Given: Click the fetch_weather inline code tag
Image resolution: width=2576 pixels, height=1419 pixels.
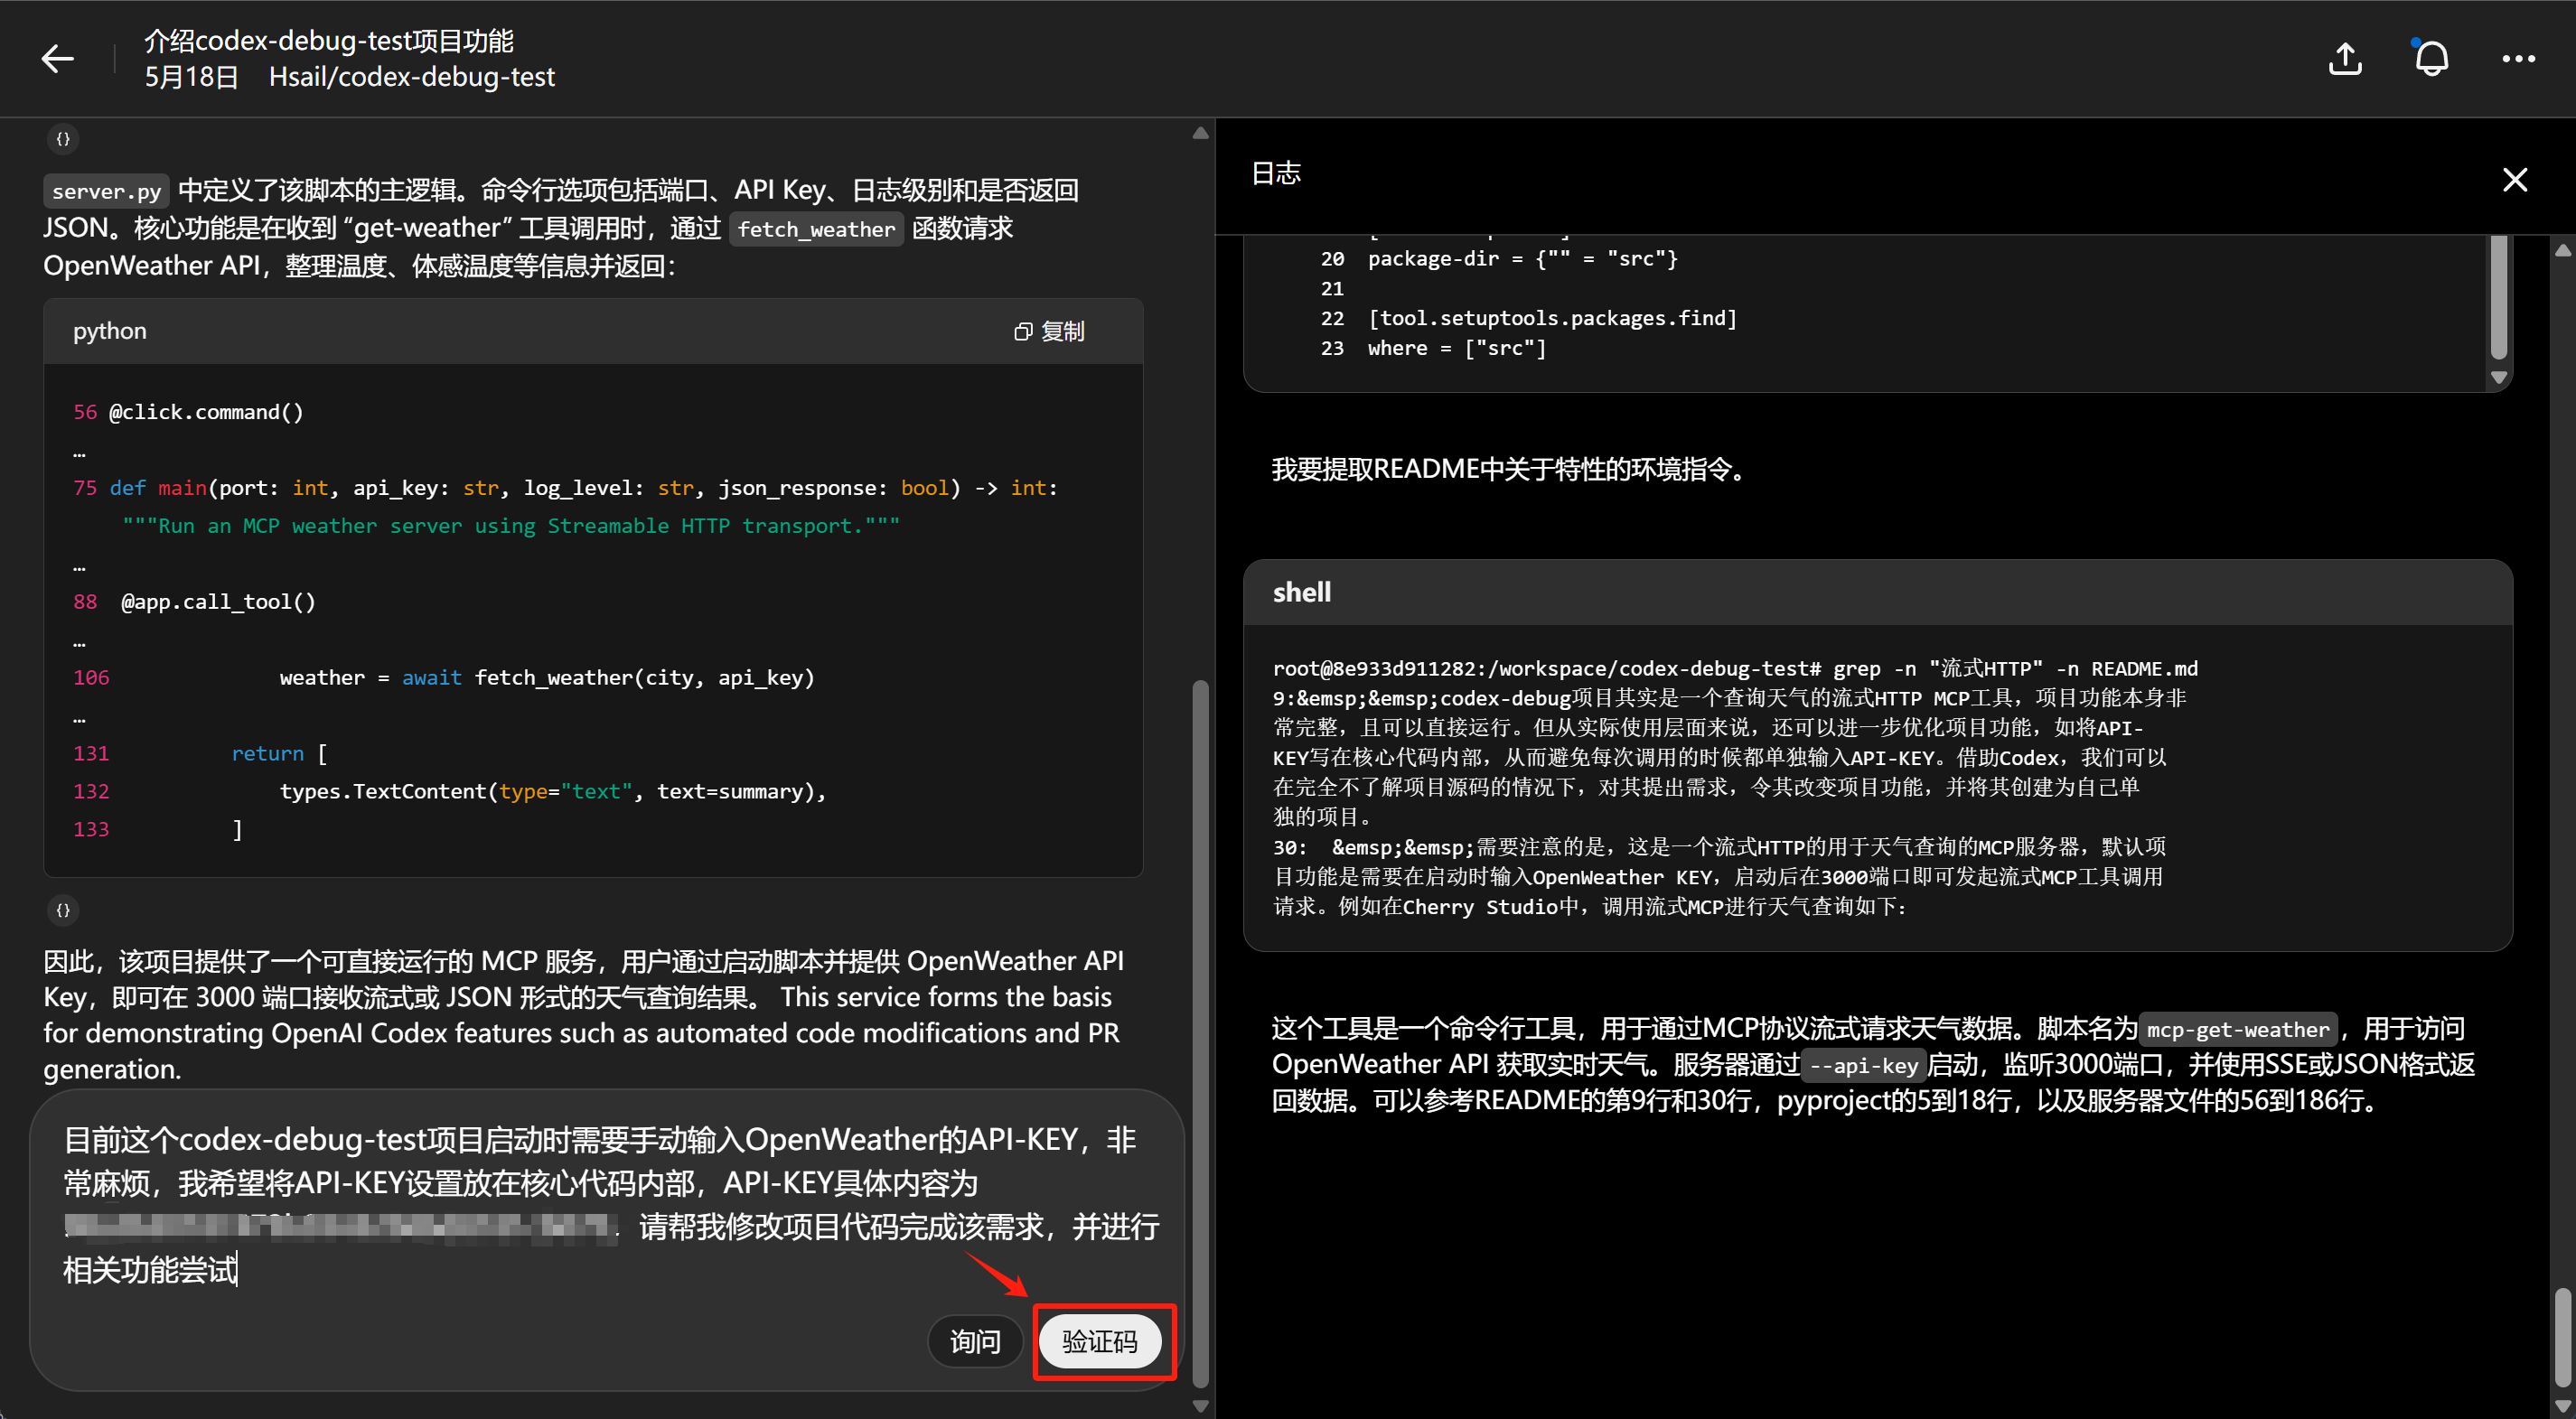Looking at the screenshot, I should point(815,229).
